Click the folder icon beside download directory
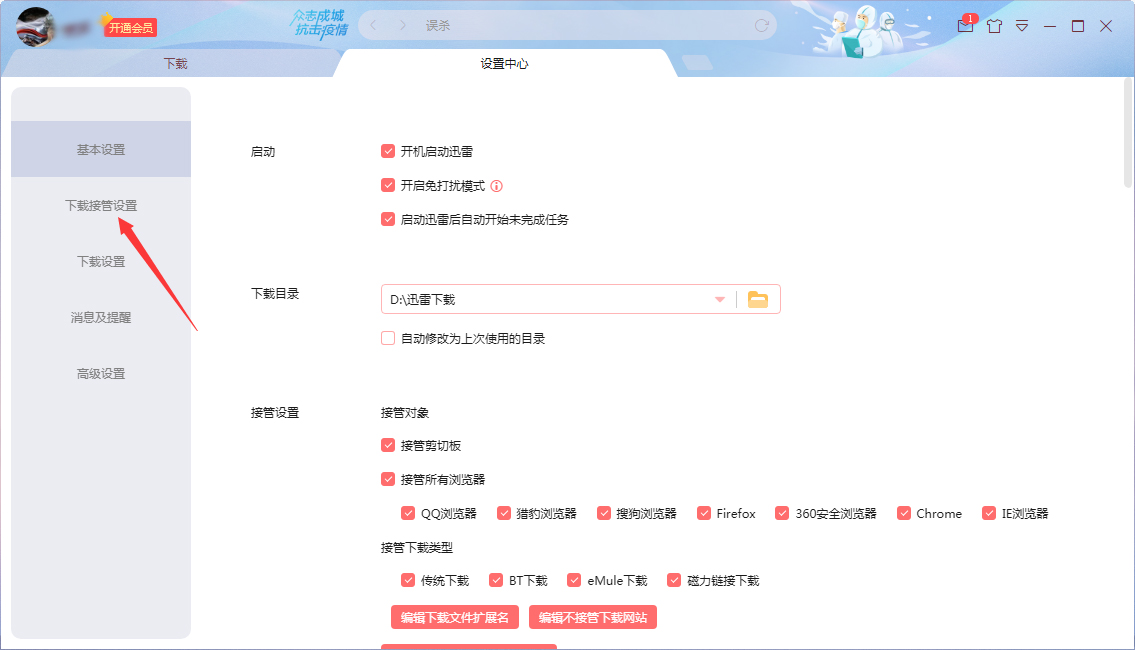1135x650 pixels. pos(757,298)
